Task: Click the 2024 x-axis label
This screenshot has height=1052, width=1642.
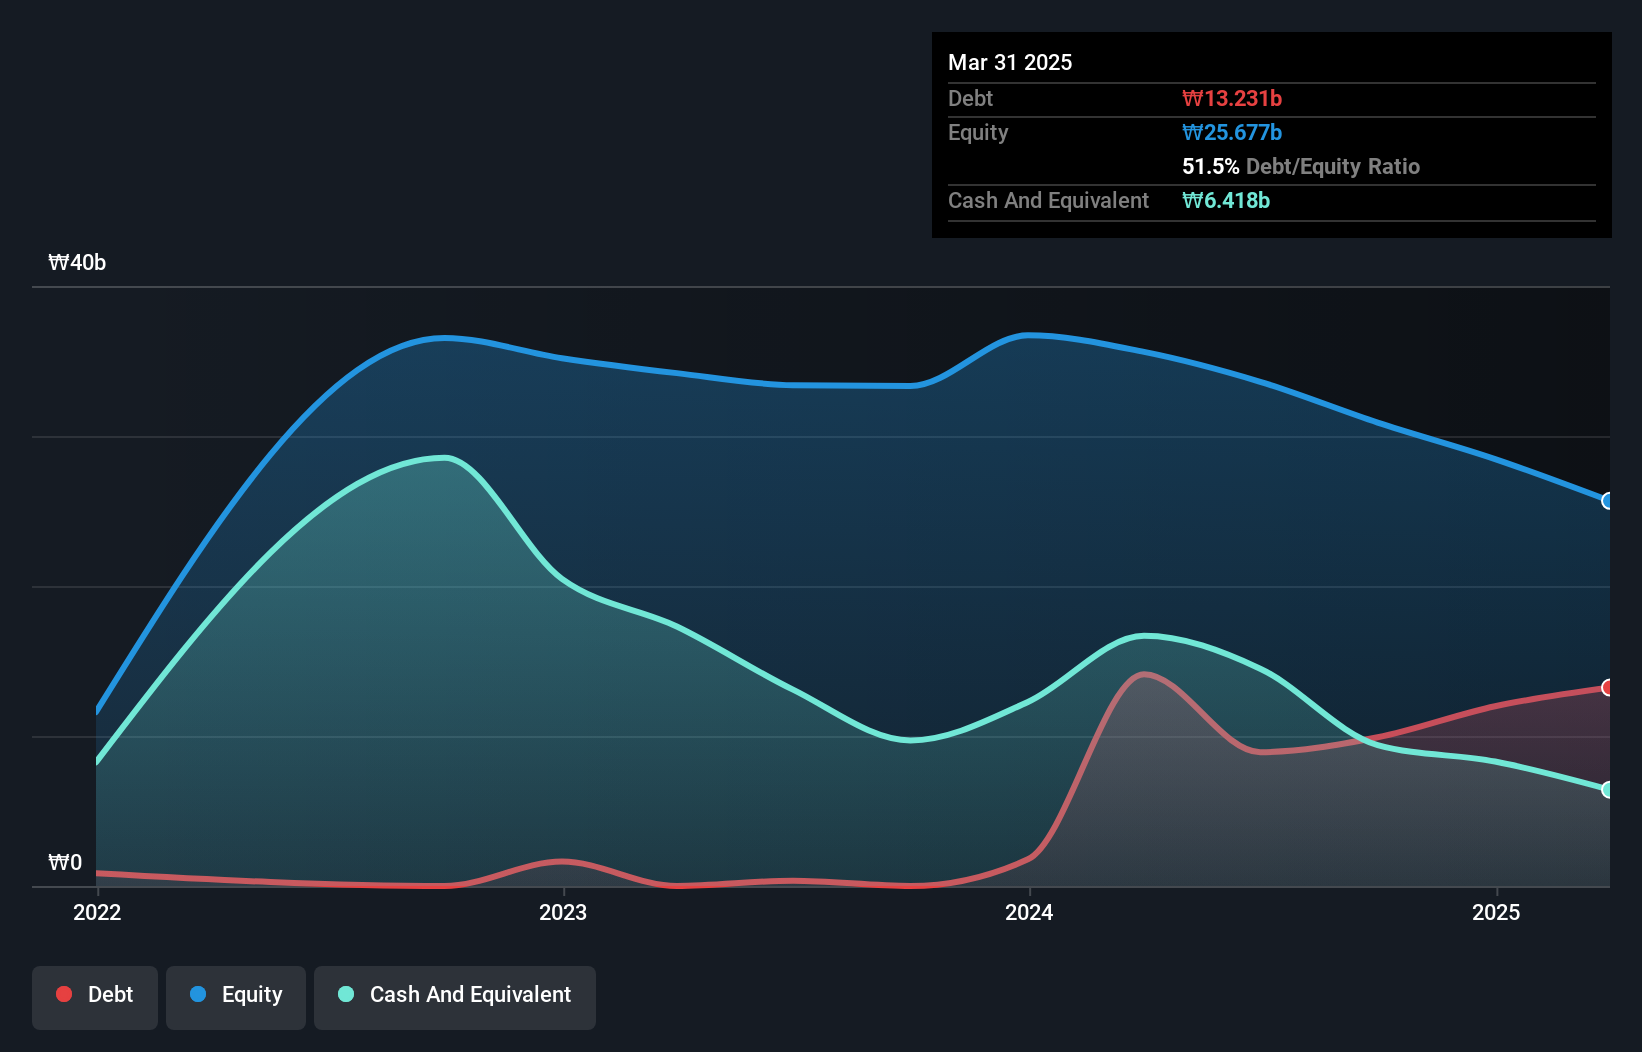Action: (1029, 912)
